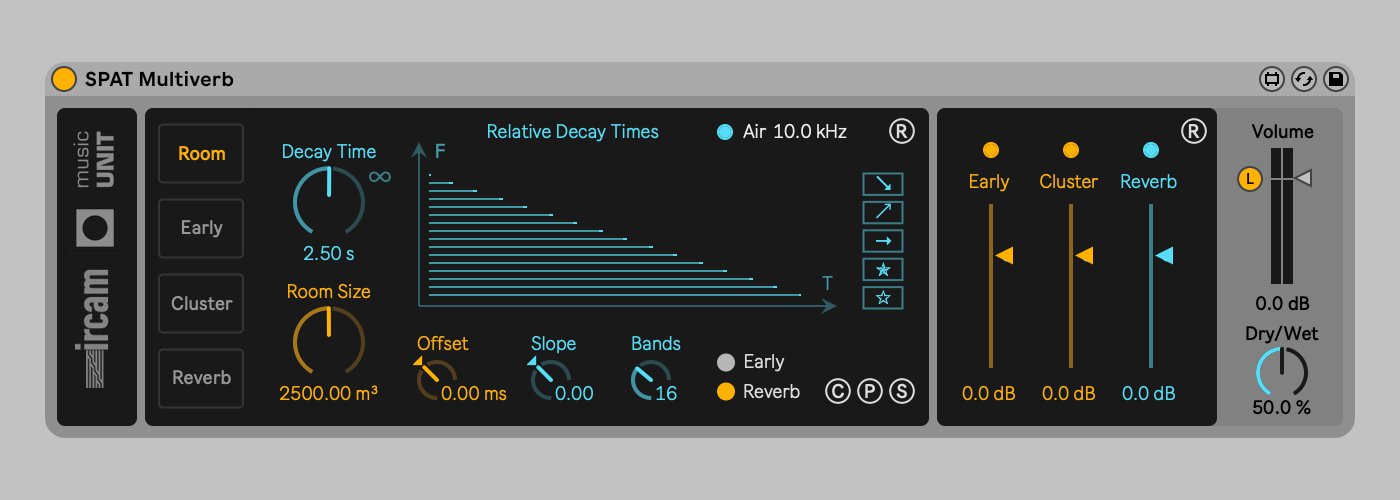Toggle the Reverb level enable dot
This screenshot has width=1400, height=500.
pyautogui.click(x=1150, y=150)
